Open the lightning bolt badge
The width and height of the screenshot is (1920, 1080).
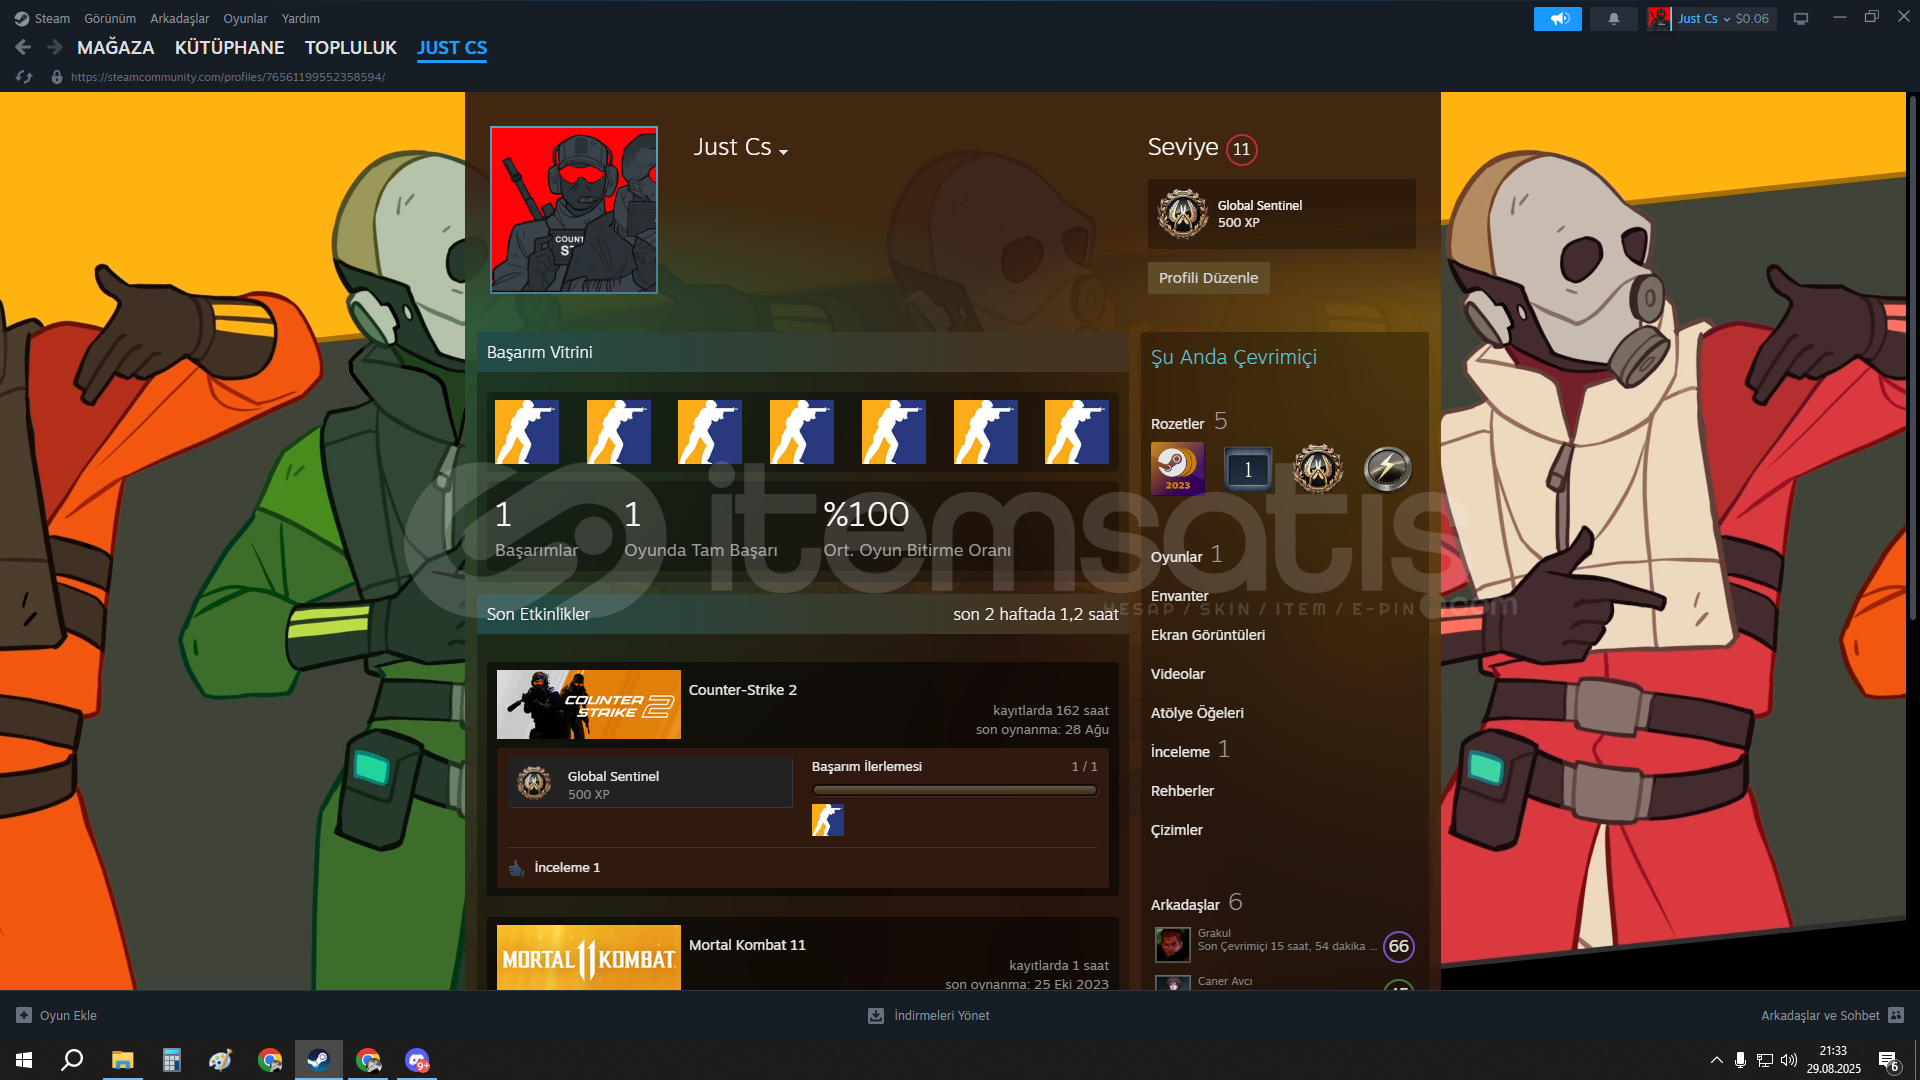1388,469
